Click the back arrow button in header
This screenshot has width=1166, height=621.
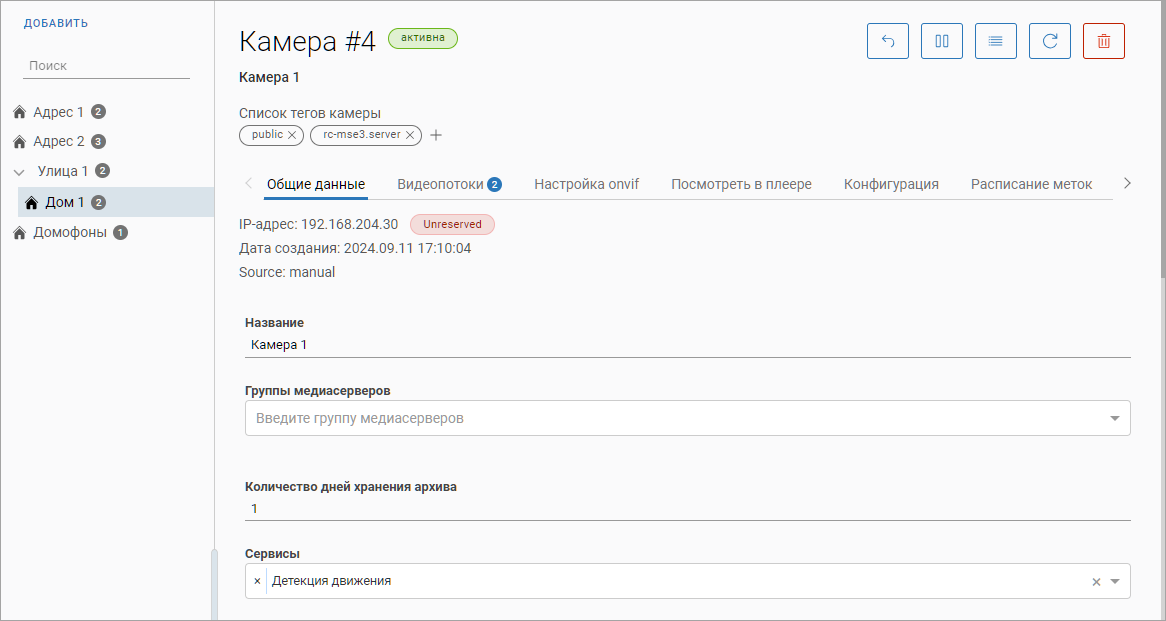(888, 41)
